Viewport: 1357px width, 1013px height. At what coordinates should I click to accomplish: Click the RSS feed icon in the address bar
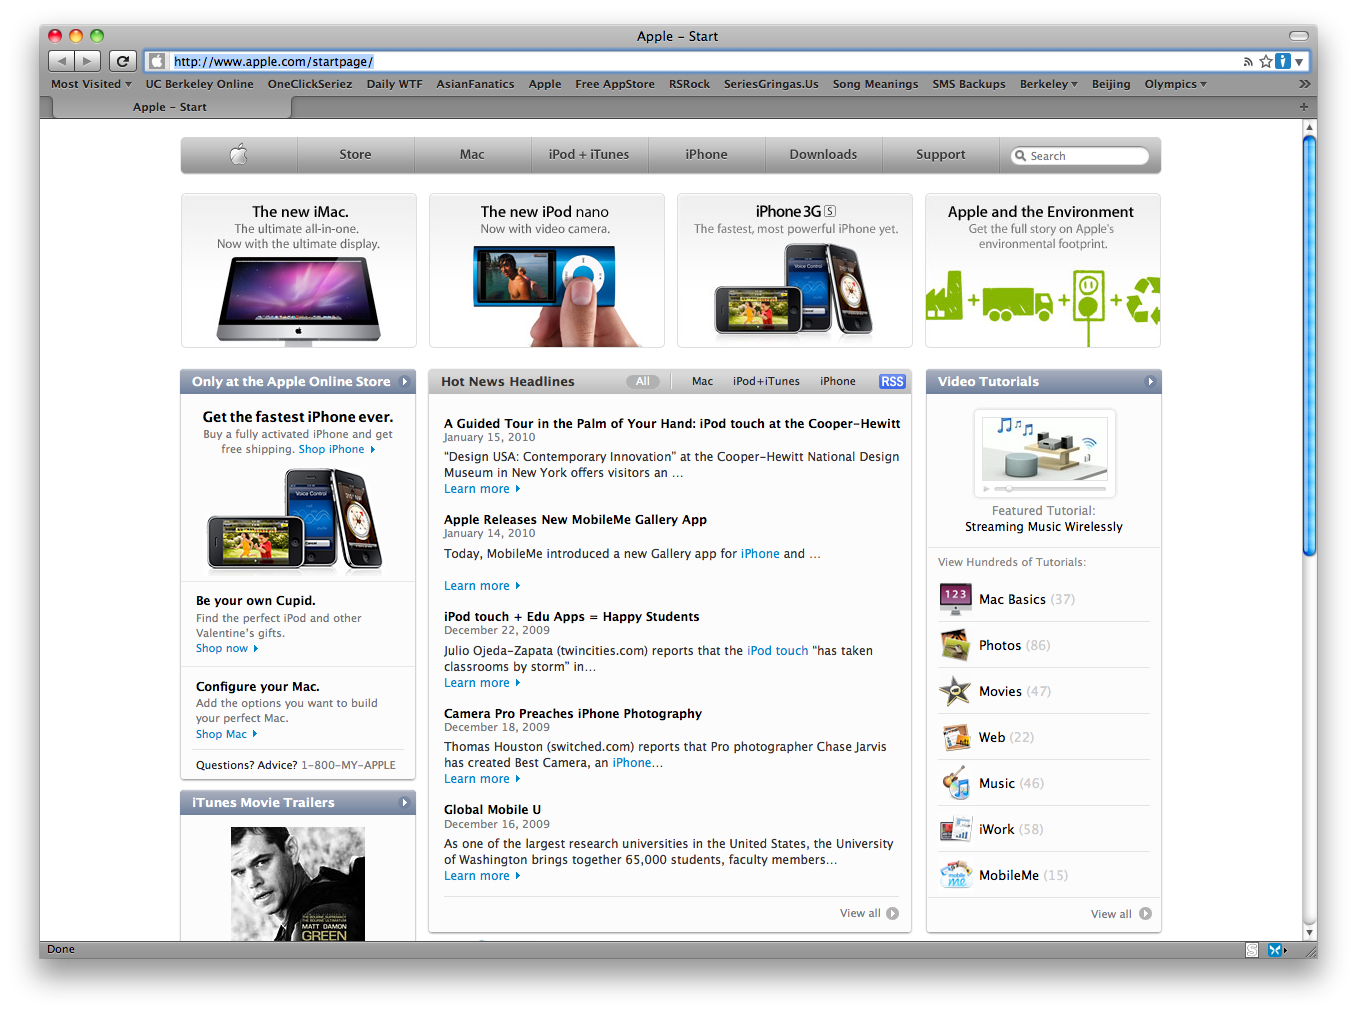tap(1247, 61)
